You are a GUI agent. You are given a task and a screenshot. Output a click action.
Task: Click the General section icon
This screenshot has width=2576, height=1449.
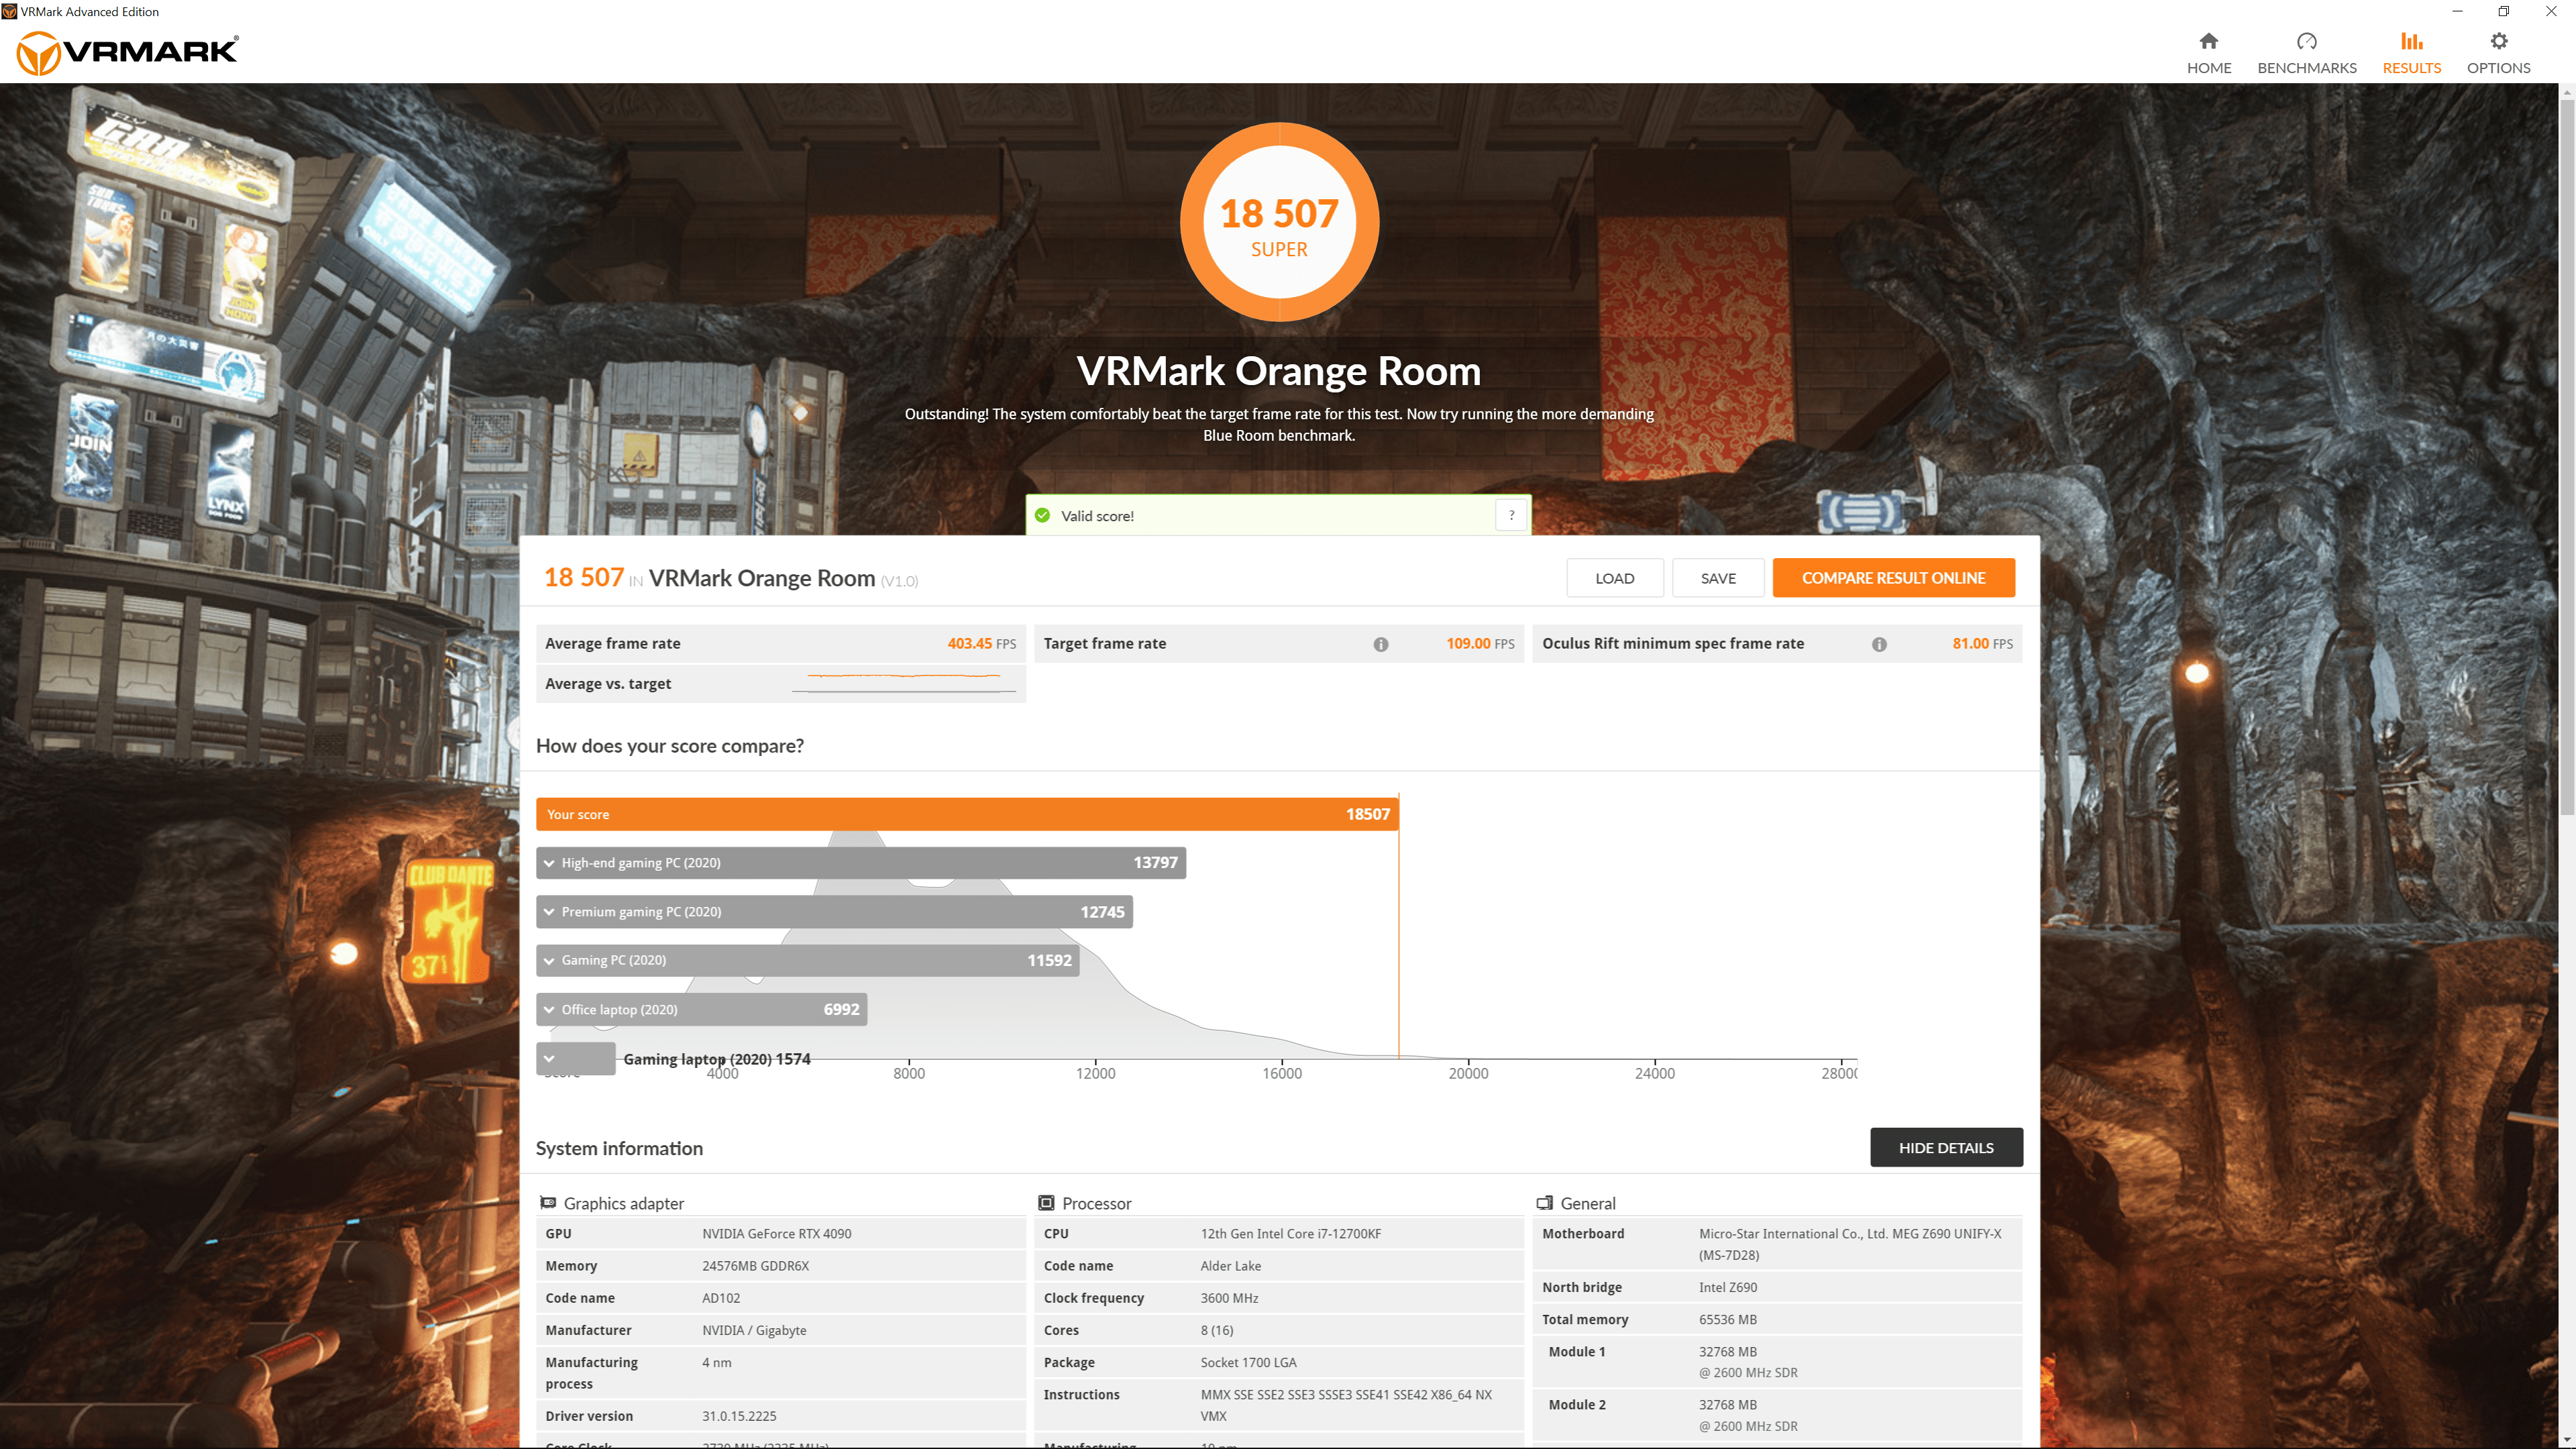coord(1544,1203)
